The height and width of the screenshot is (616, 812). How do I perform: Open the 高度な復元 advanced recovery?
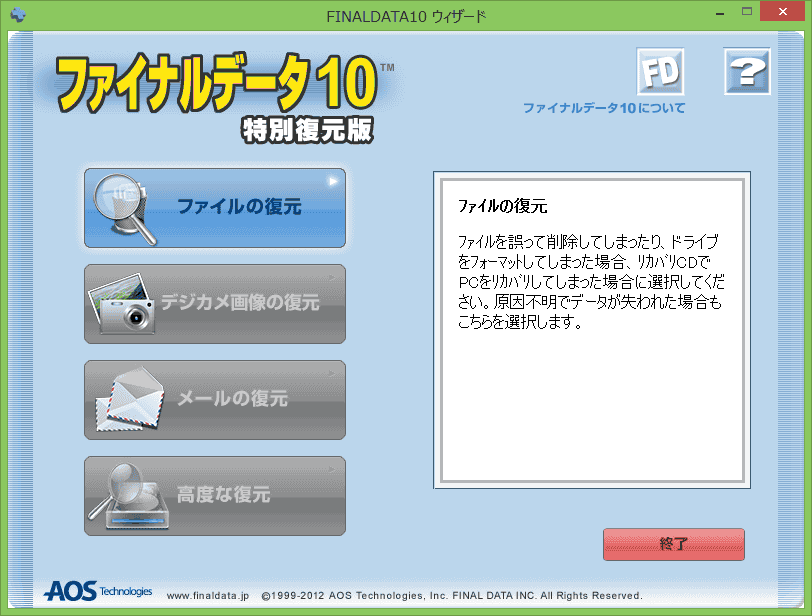(x=215, y=496)
